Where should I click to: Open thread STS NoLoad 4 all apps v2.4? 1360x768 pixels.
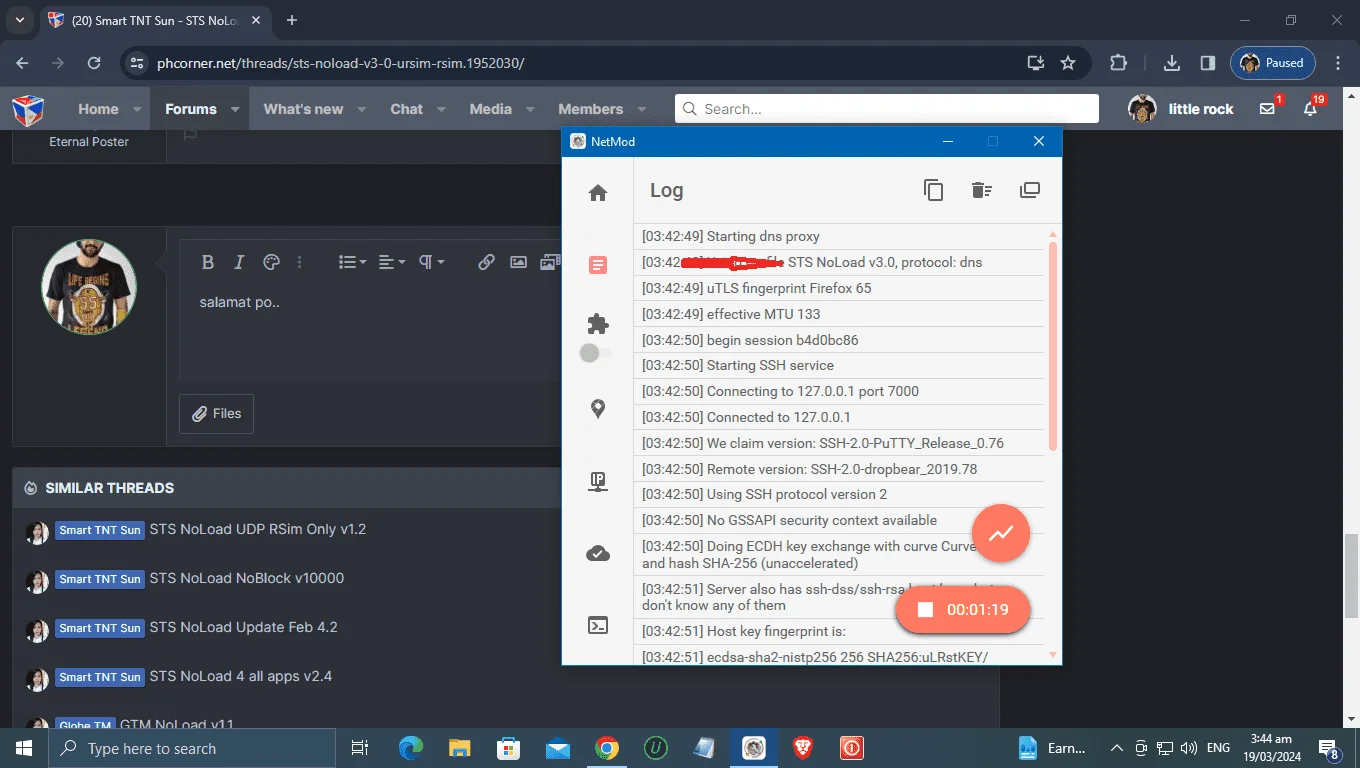click(x=241, y=676)
